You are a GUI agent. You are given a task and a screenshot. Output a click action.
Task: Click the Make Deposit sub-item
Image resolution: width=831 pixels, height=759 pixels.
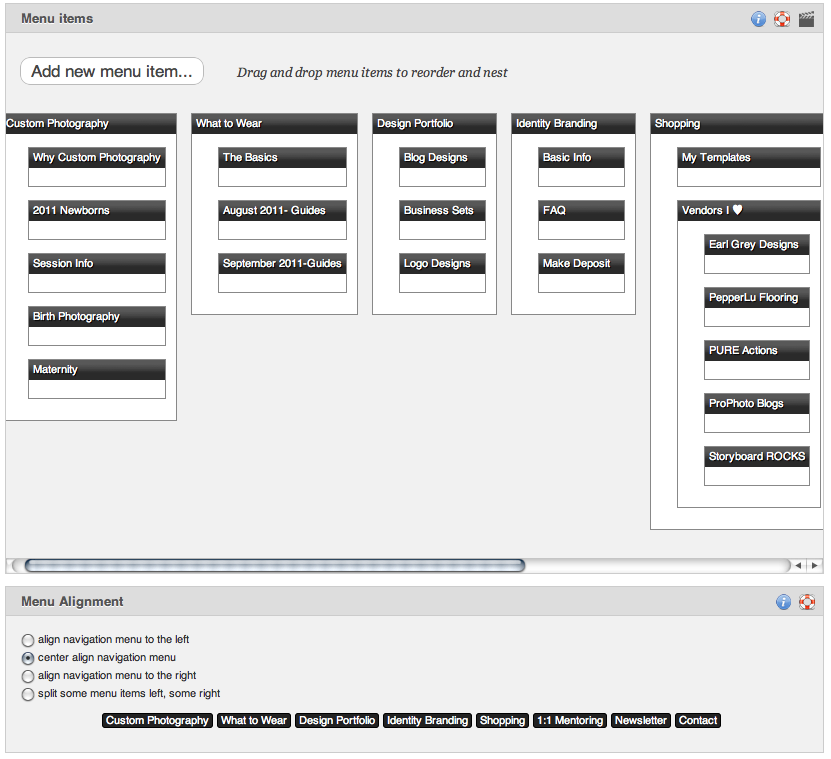coord(581,263)
